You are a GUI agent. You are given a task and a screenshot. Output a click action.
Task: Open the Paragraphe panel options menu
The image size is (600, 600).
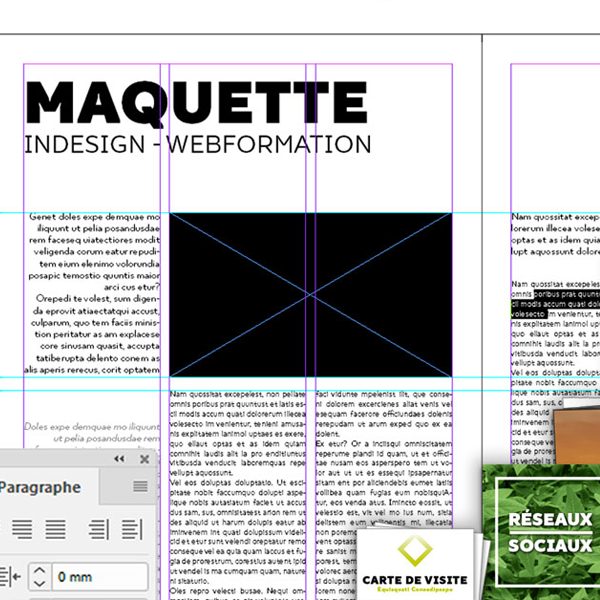[139, 487]
